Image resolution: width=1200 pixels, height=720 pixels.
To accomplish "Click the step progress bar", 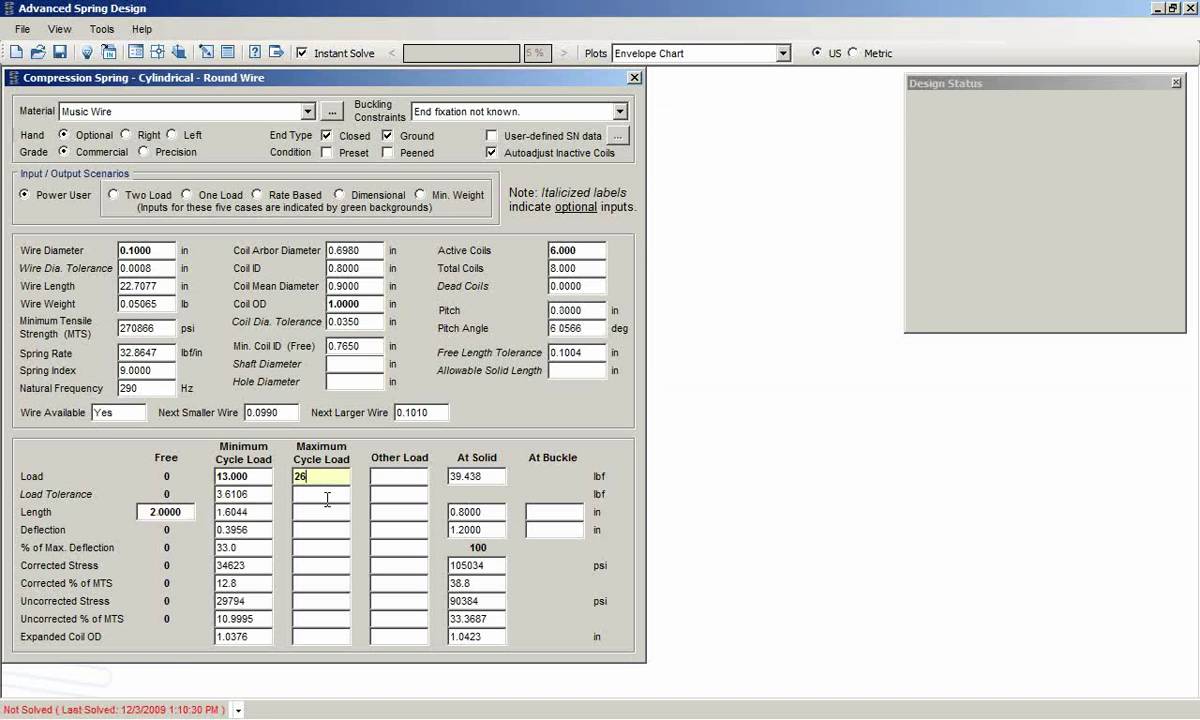I will pos(461,53).
